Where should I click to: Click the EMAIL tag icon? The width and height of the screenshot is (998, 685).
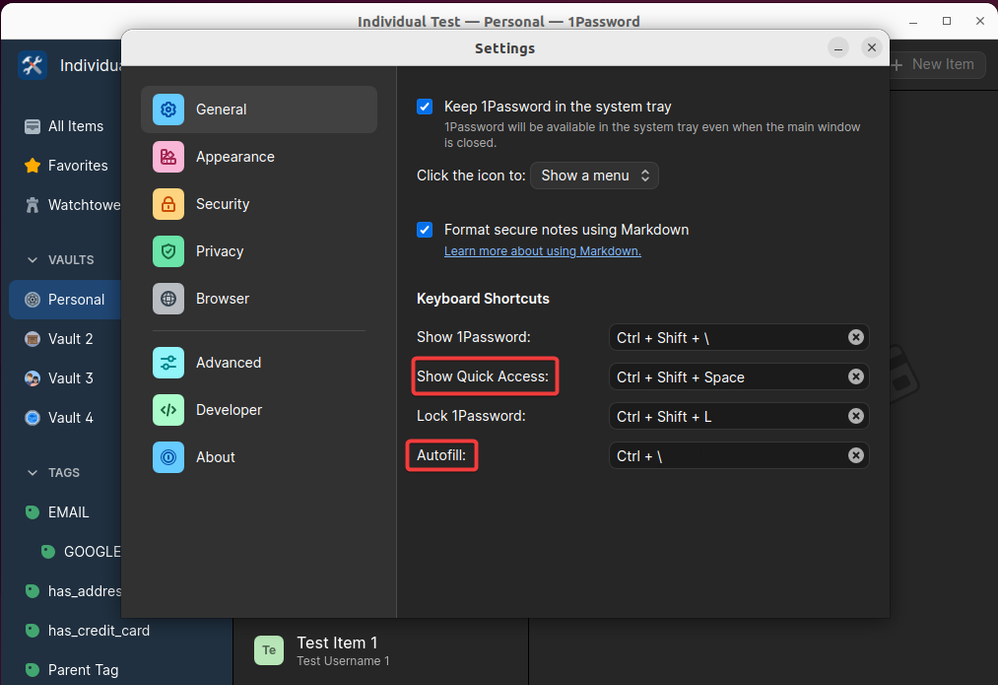(32, 512)
